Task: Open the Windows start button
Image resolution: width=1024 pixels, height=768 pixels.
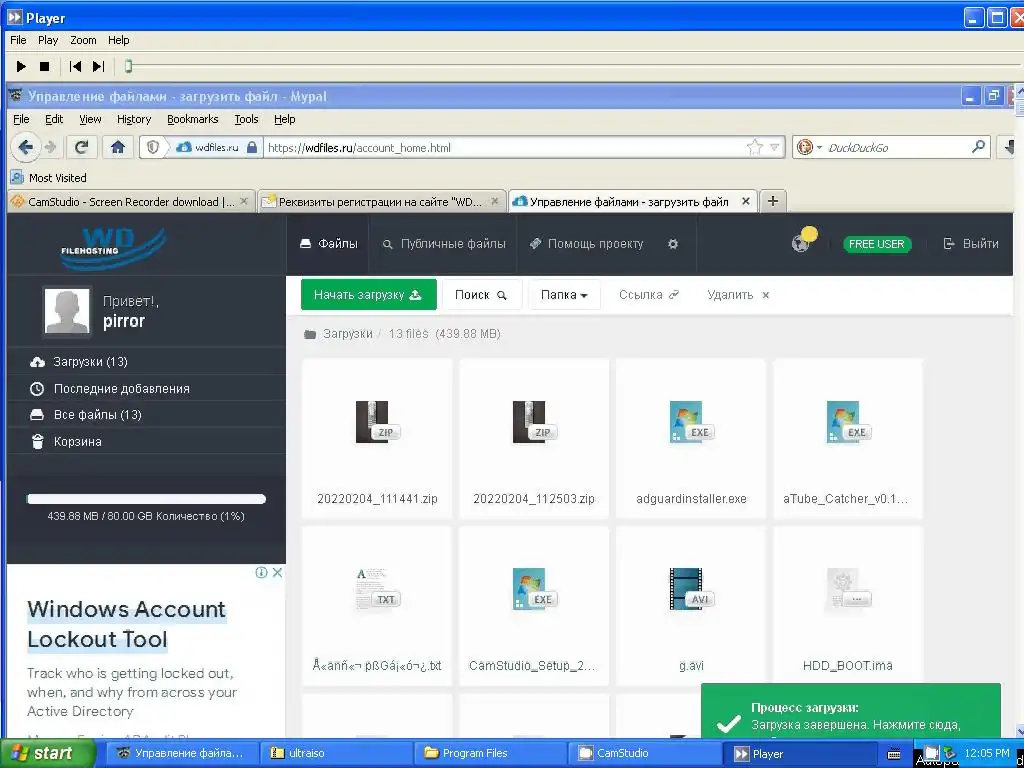Action: pyautogui.click(x=47, y=754)
